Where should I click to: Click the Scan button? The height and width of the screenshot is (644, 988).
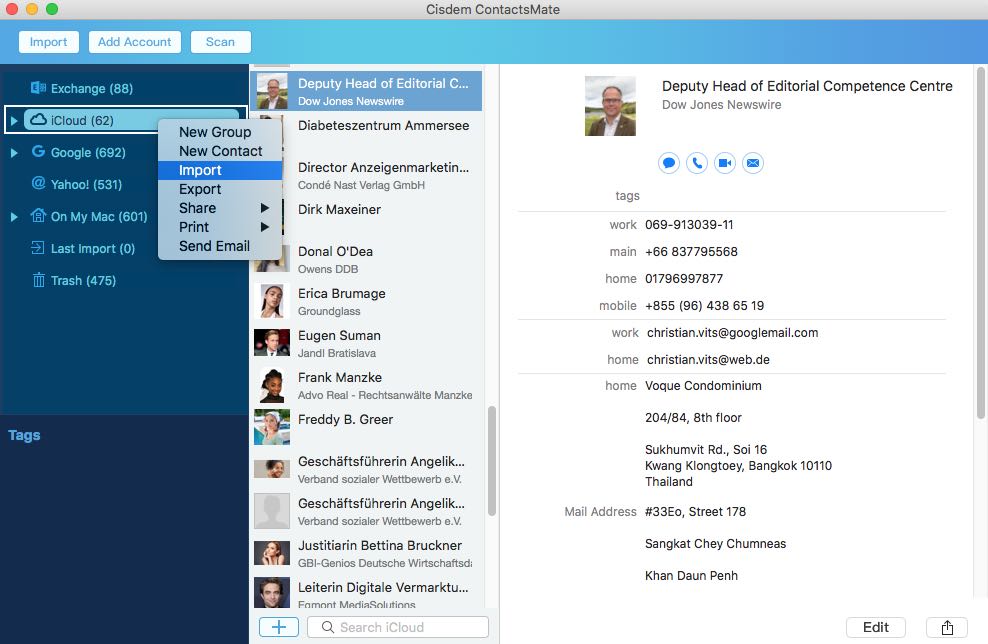click(221, 42)
